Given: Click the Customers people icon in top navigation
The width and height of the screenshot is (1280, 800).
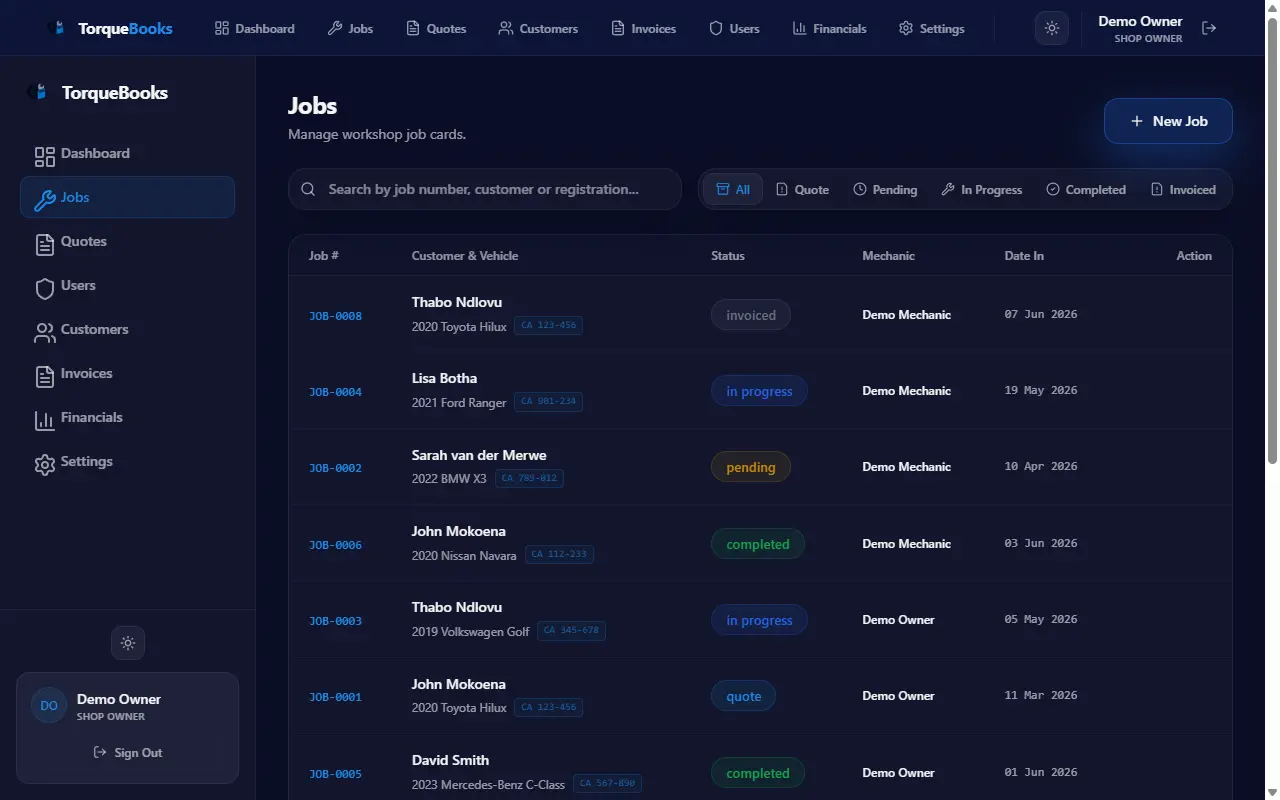Looking at the screenshot, I should [506, 28].
